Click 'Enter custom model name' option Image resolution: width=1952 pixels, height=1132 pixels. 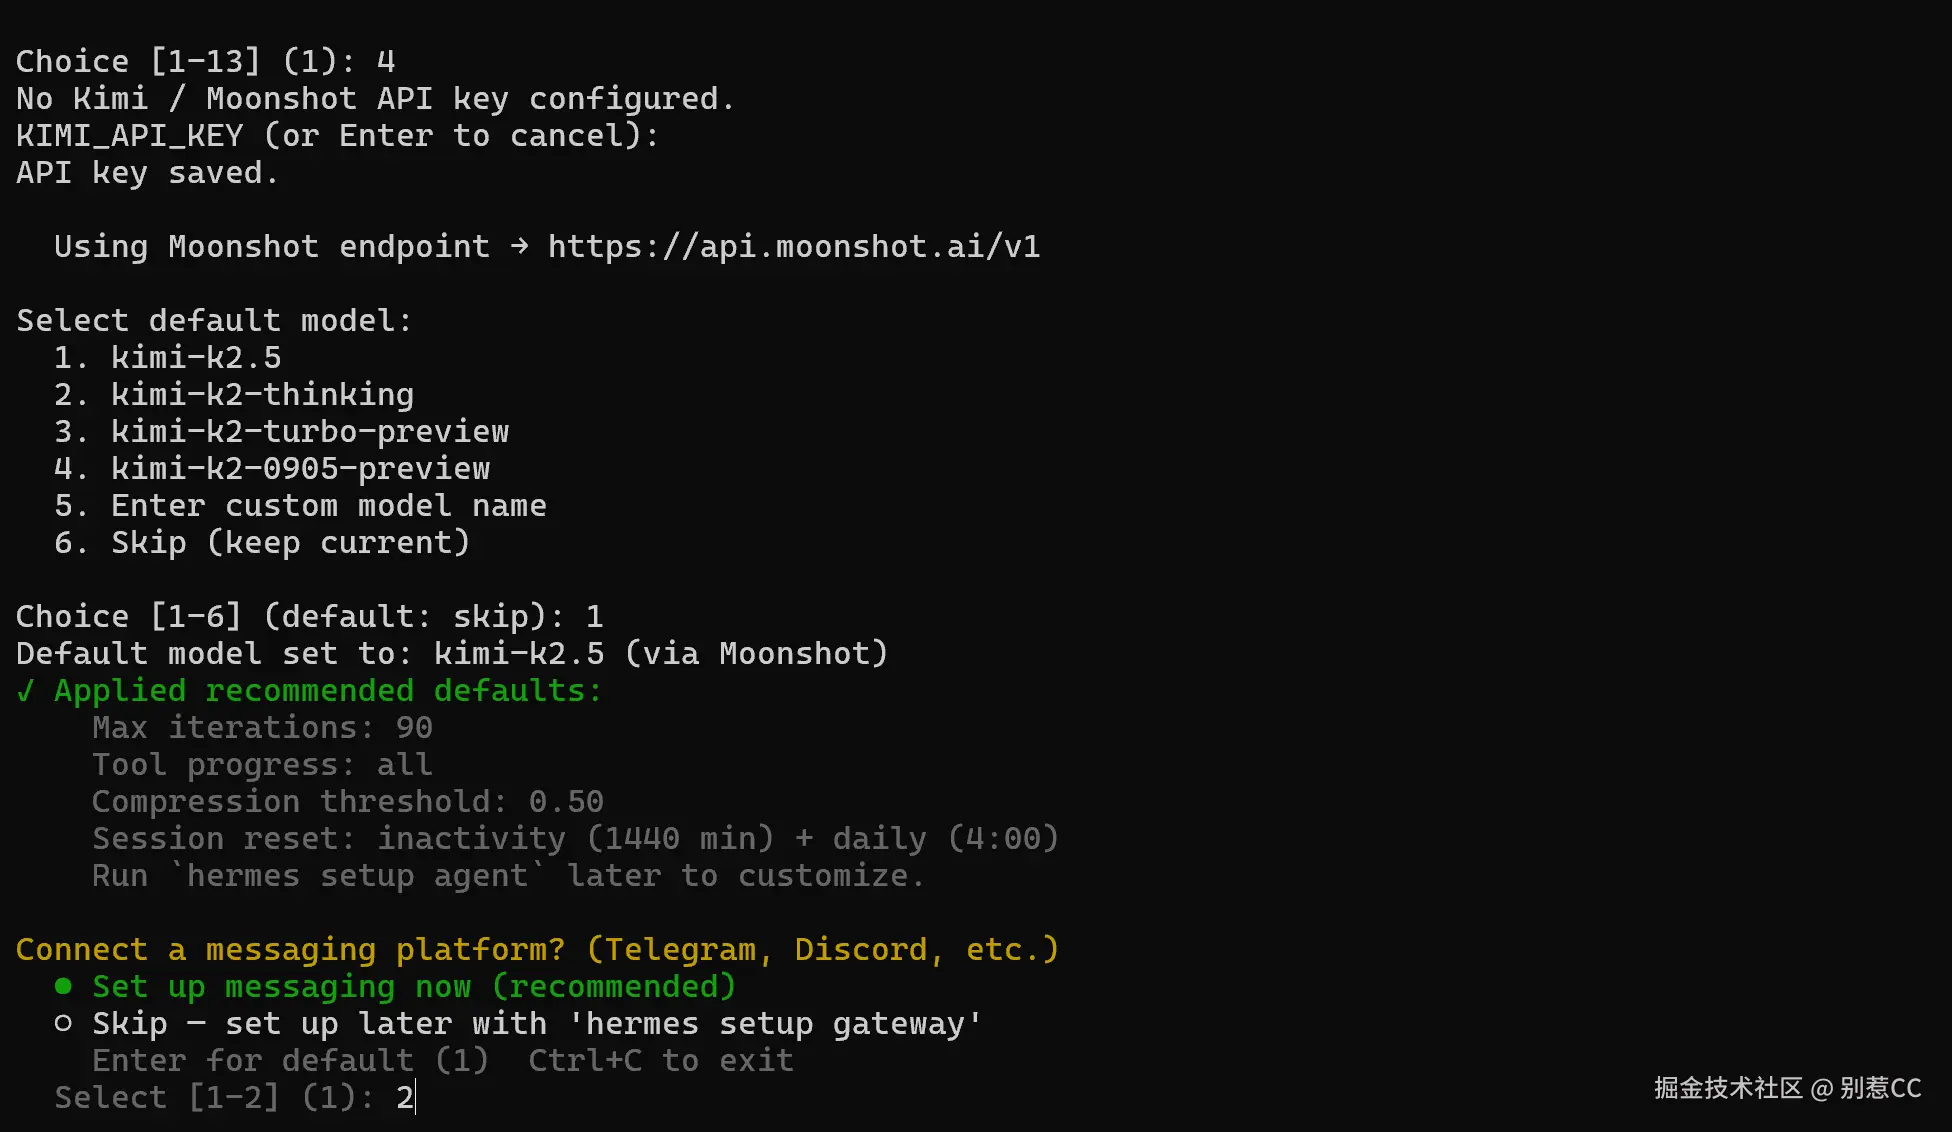pos(328,506)
